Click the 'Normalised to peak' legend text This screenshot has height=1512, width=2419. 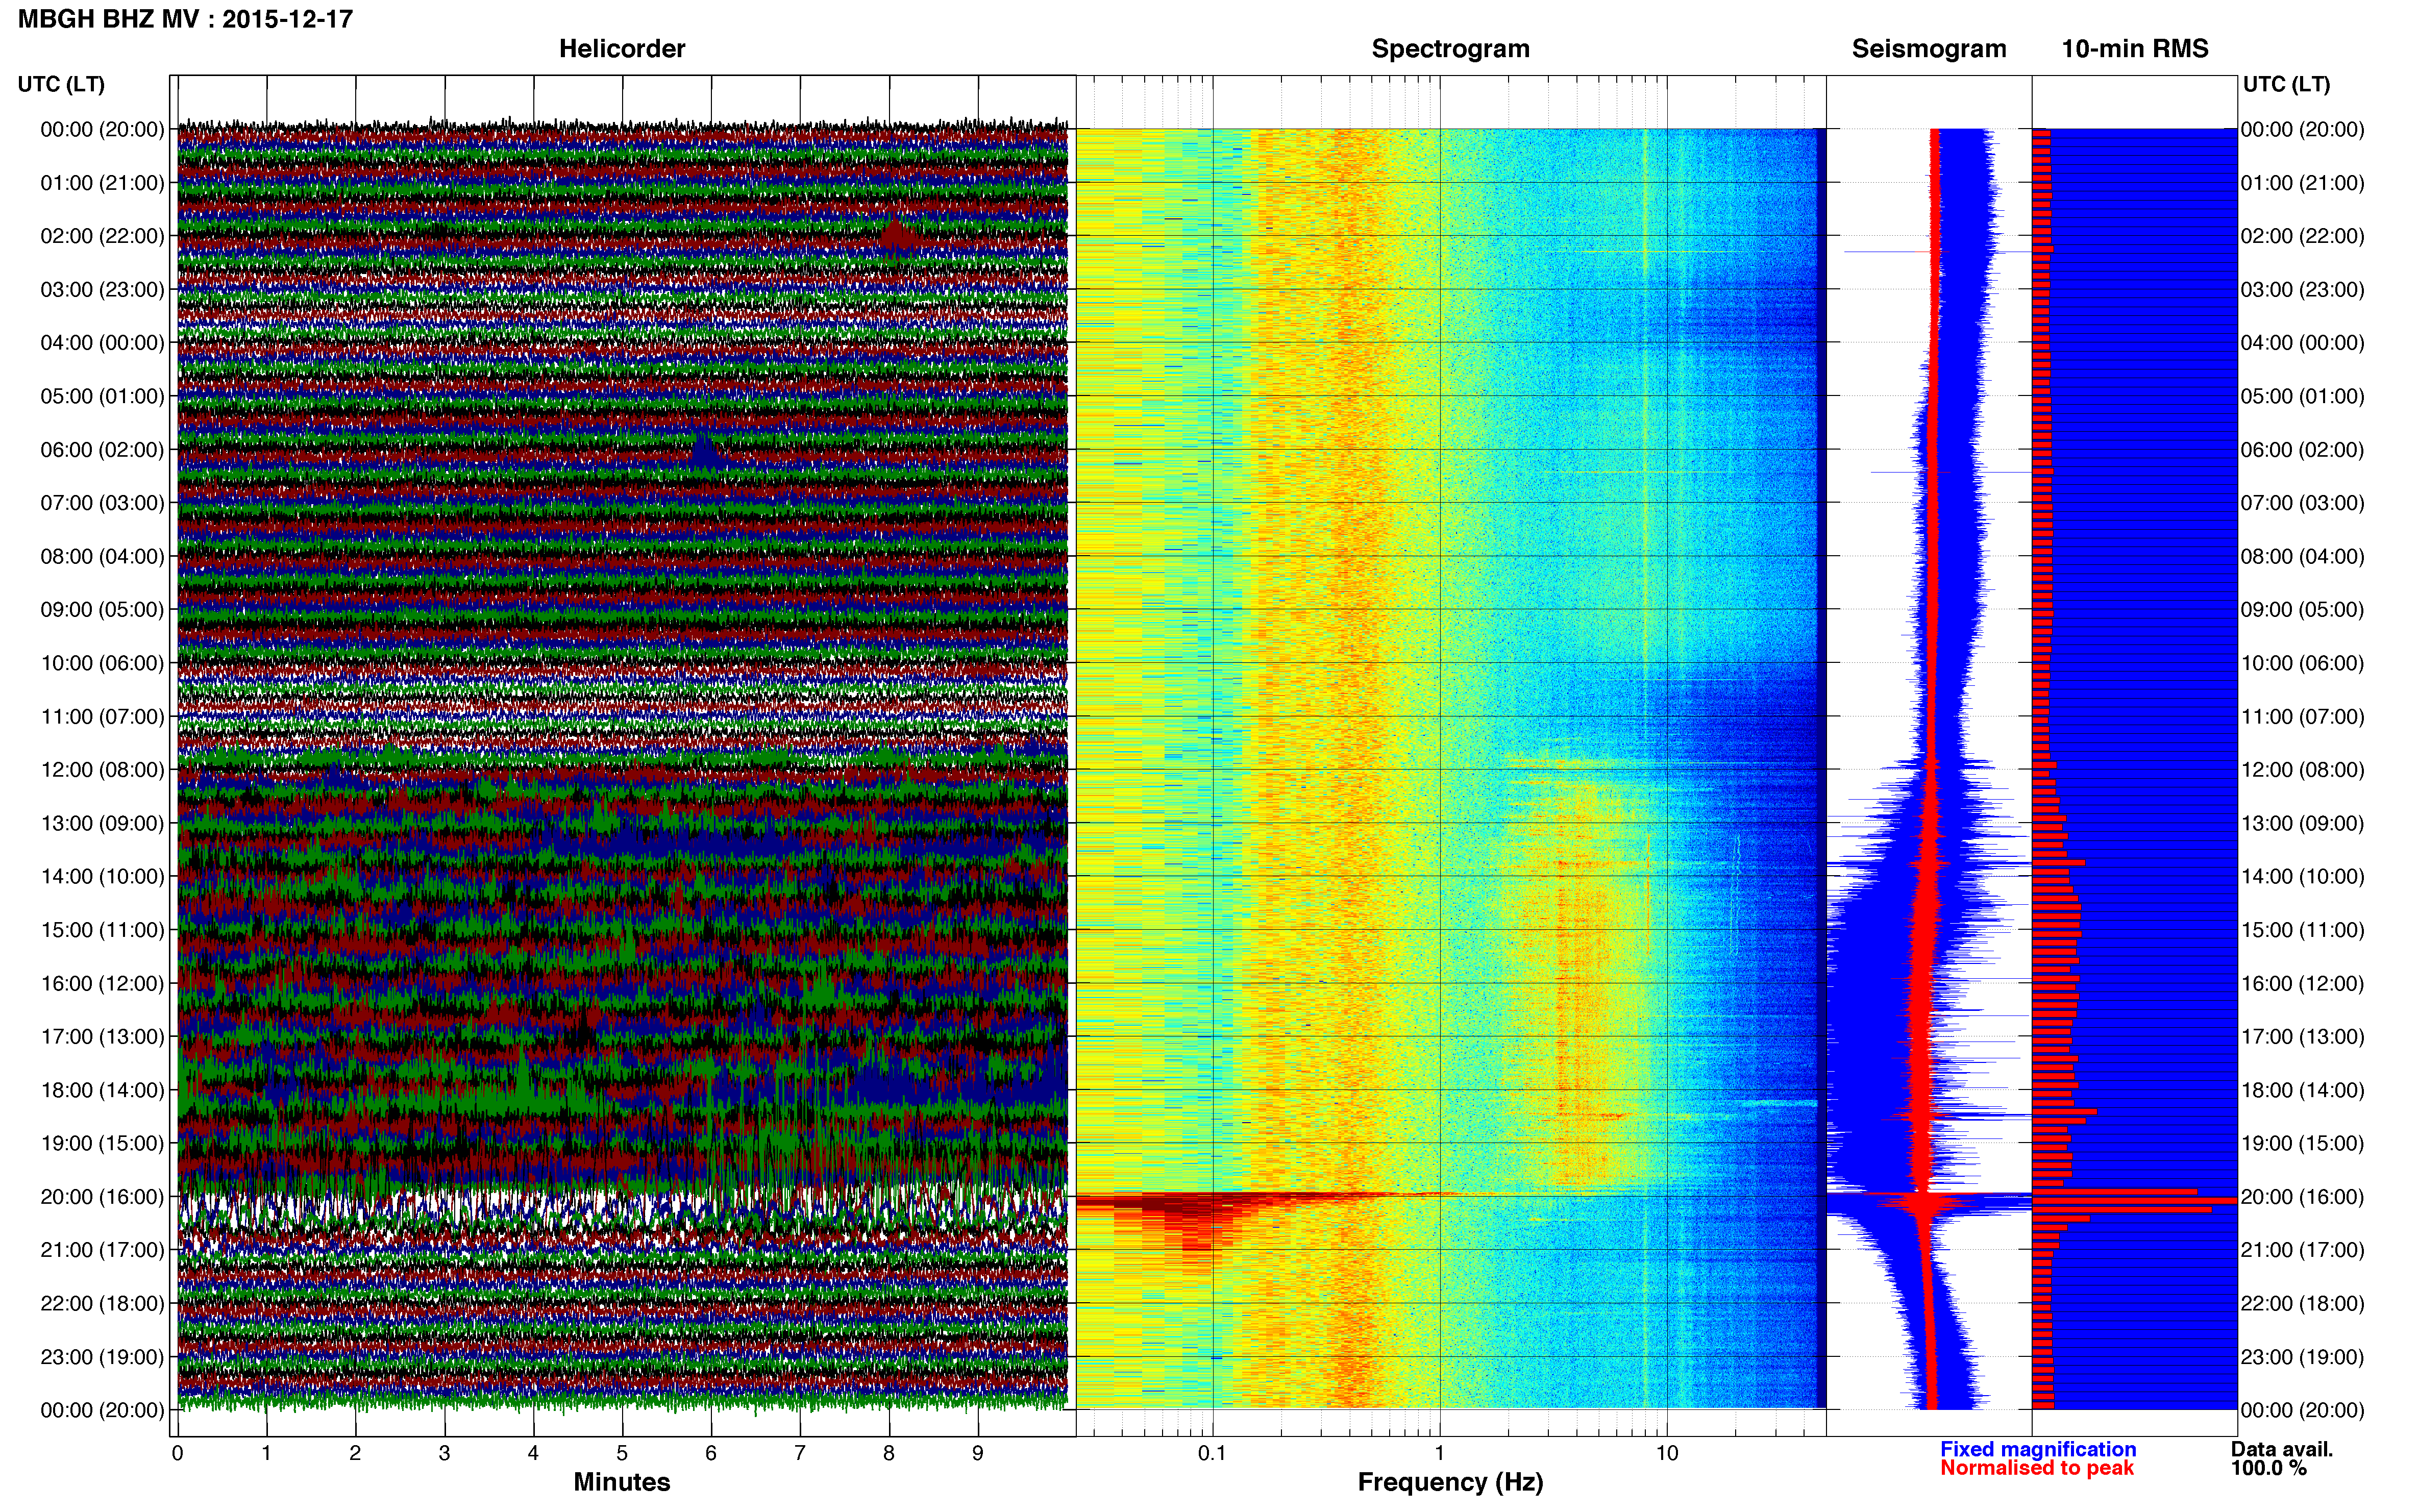click(2037, 1468)
